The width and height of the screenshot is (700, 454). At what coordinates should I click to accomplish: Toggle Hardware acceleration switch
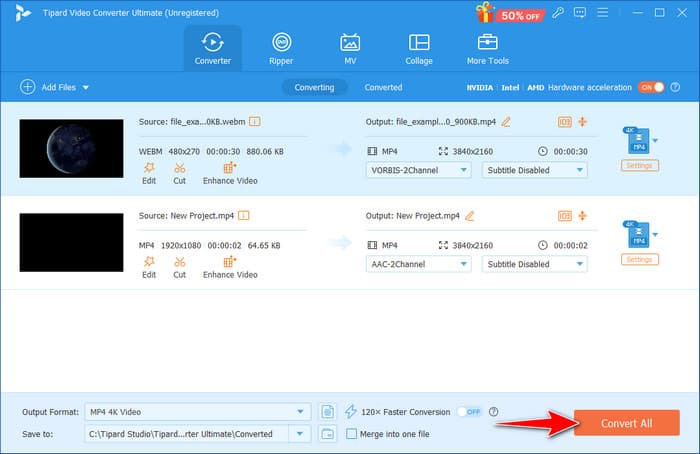pyautogui.click(x=651, y=87)
